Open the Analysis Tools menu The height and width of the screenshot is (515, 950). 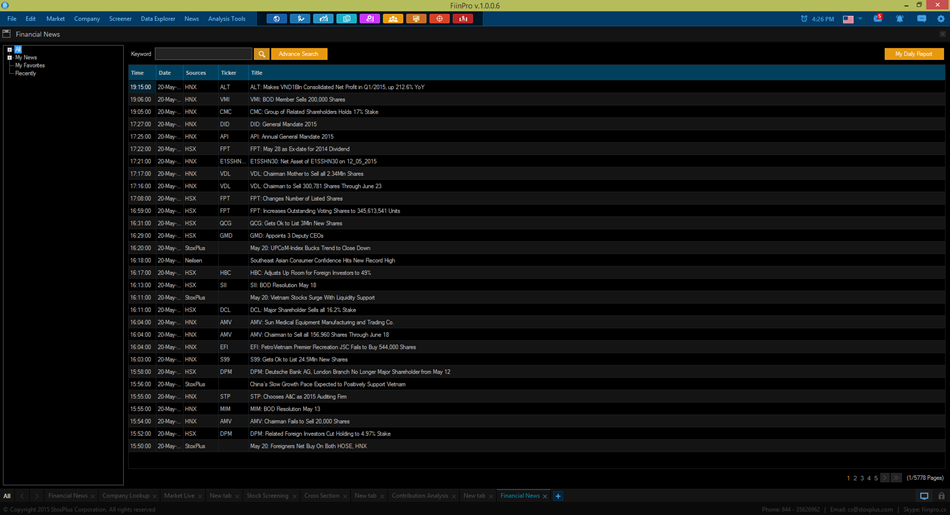click(x=227, y=19)
